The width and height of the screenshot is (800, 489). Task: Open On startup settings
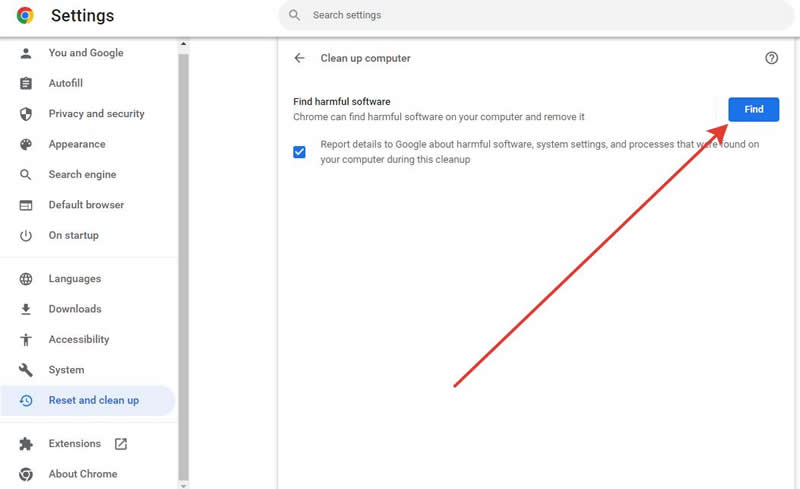73,235
